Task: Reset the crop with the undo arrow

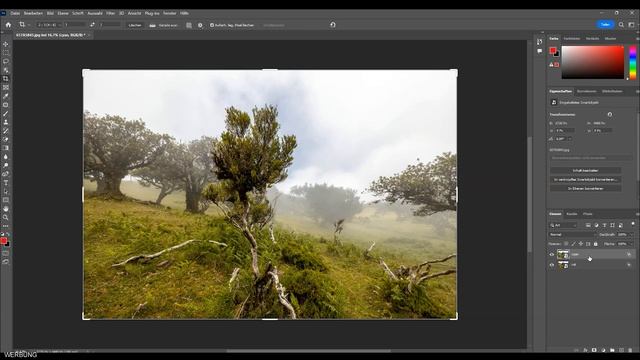Action: pyautogui.click(x=333, y=25)
